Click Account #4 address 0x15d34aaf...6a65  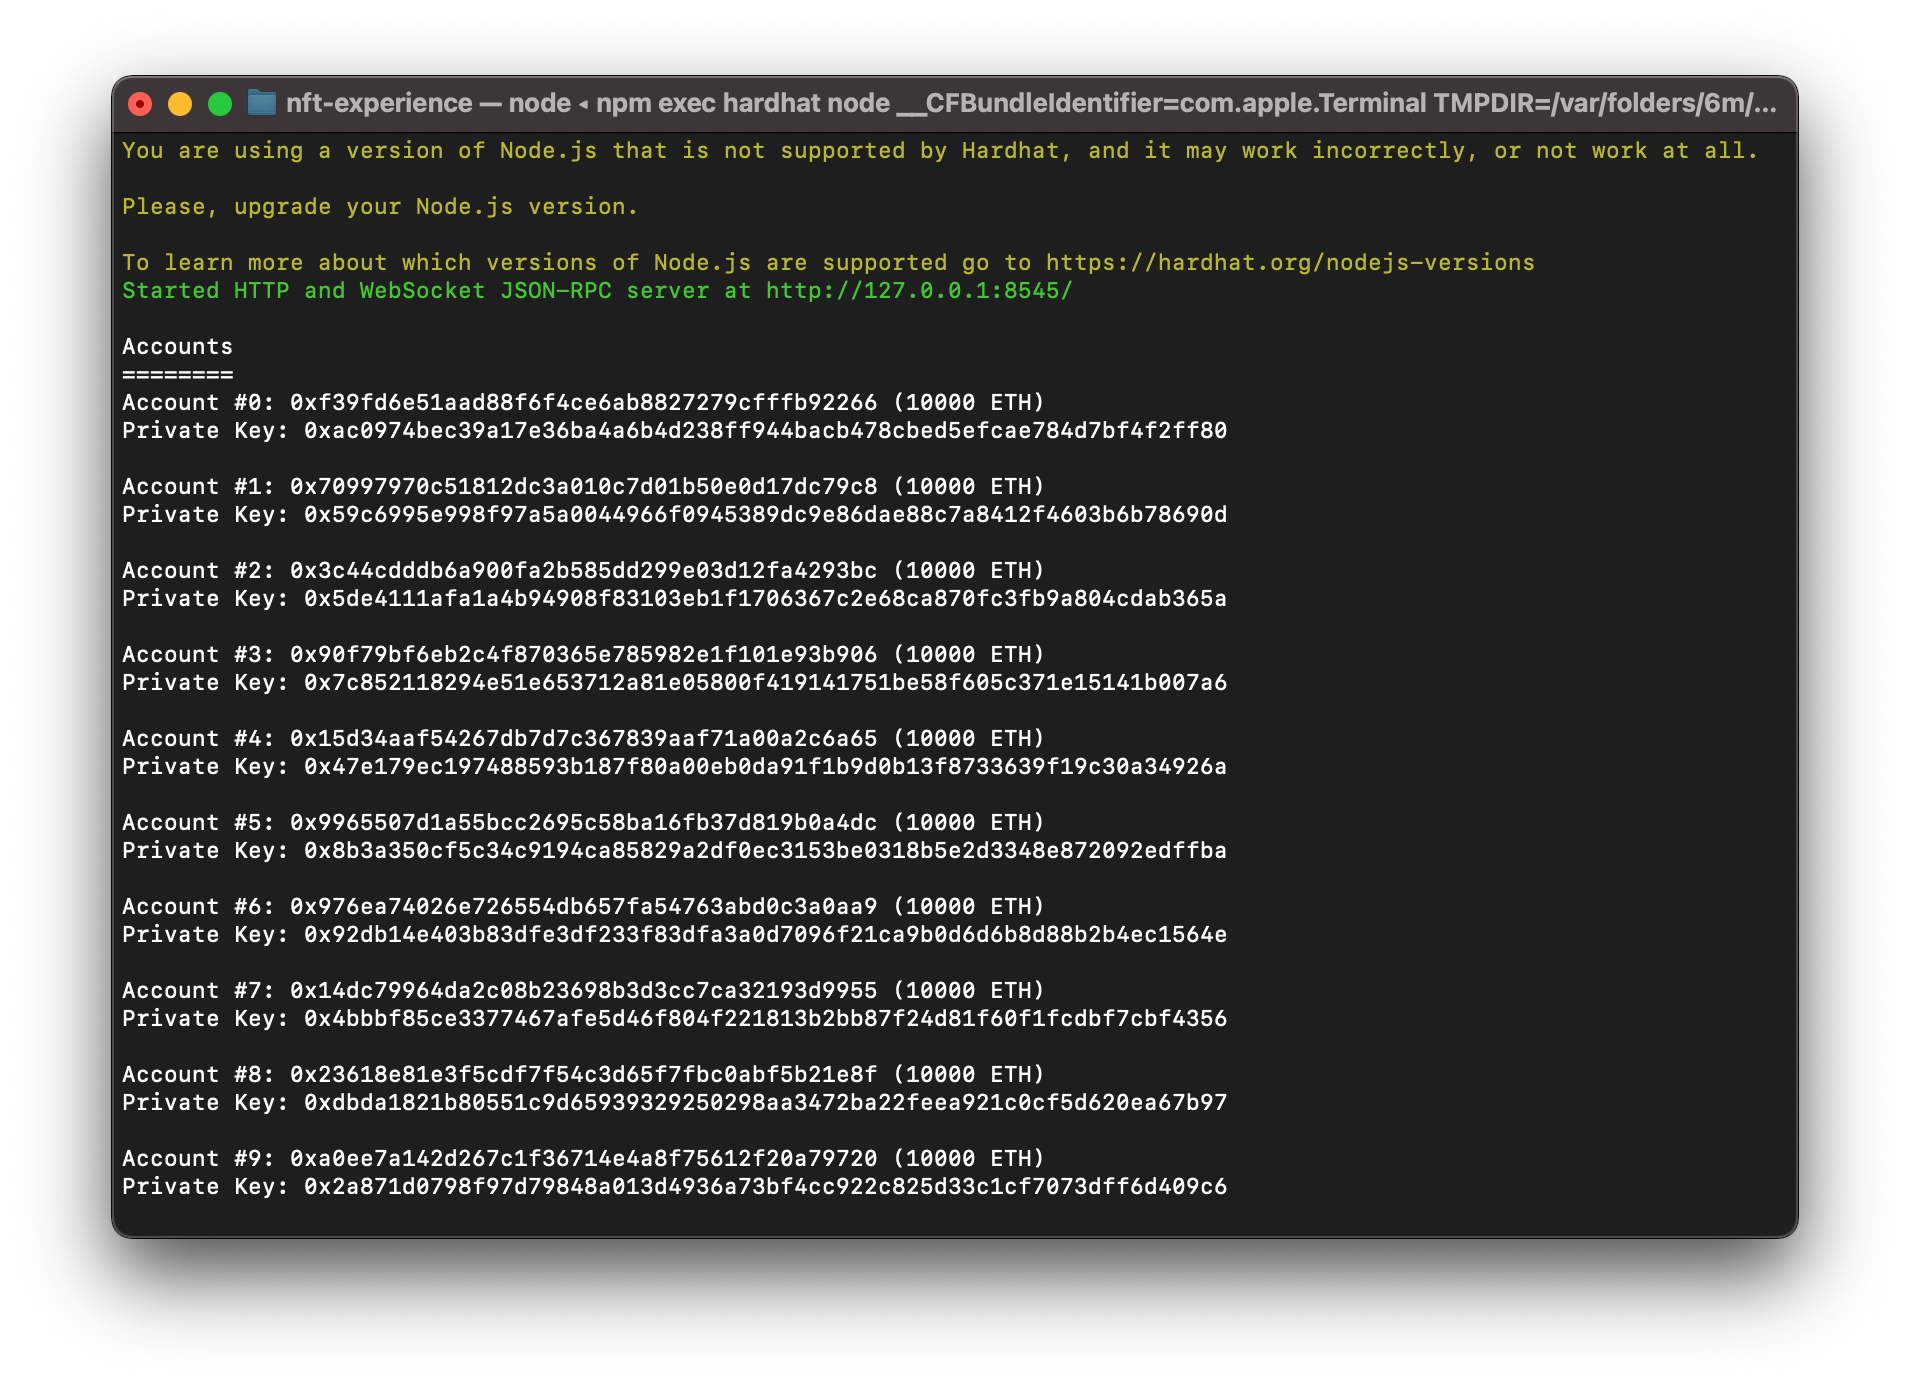[x=583, y=739]
